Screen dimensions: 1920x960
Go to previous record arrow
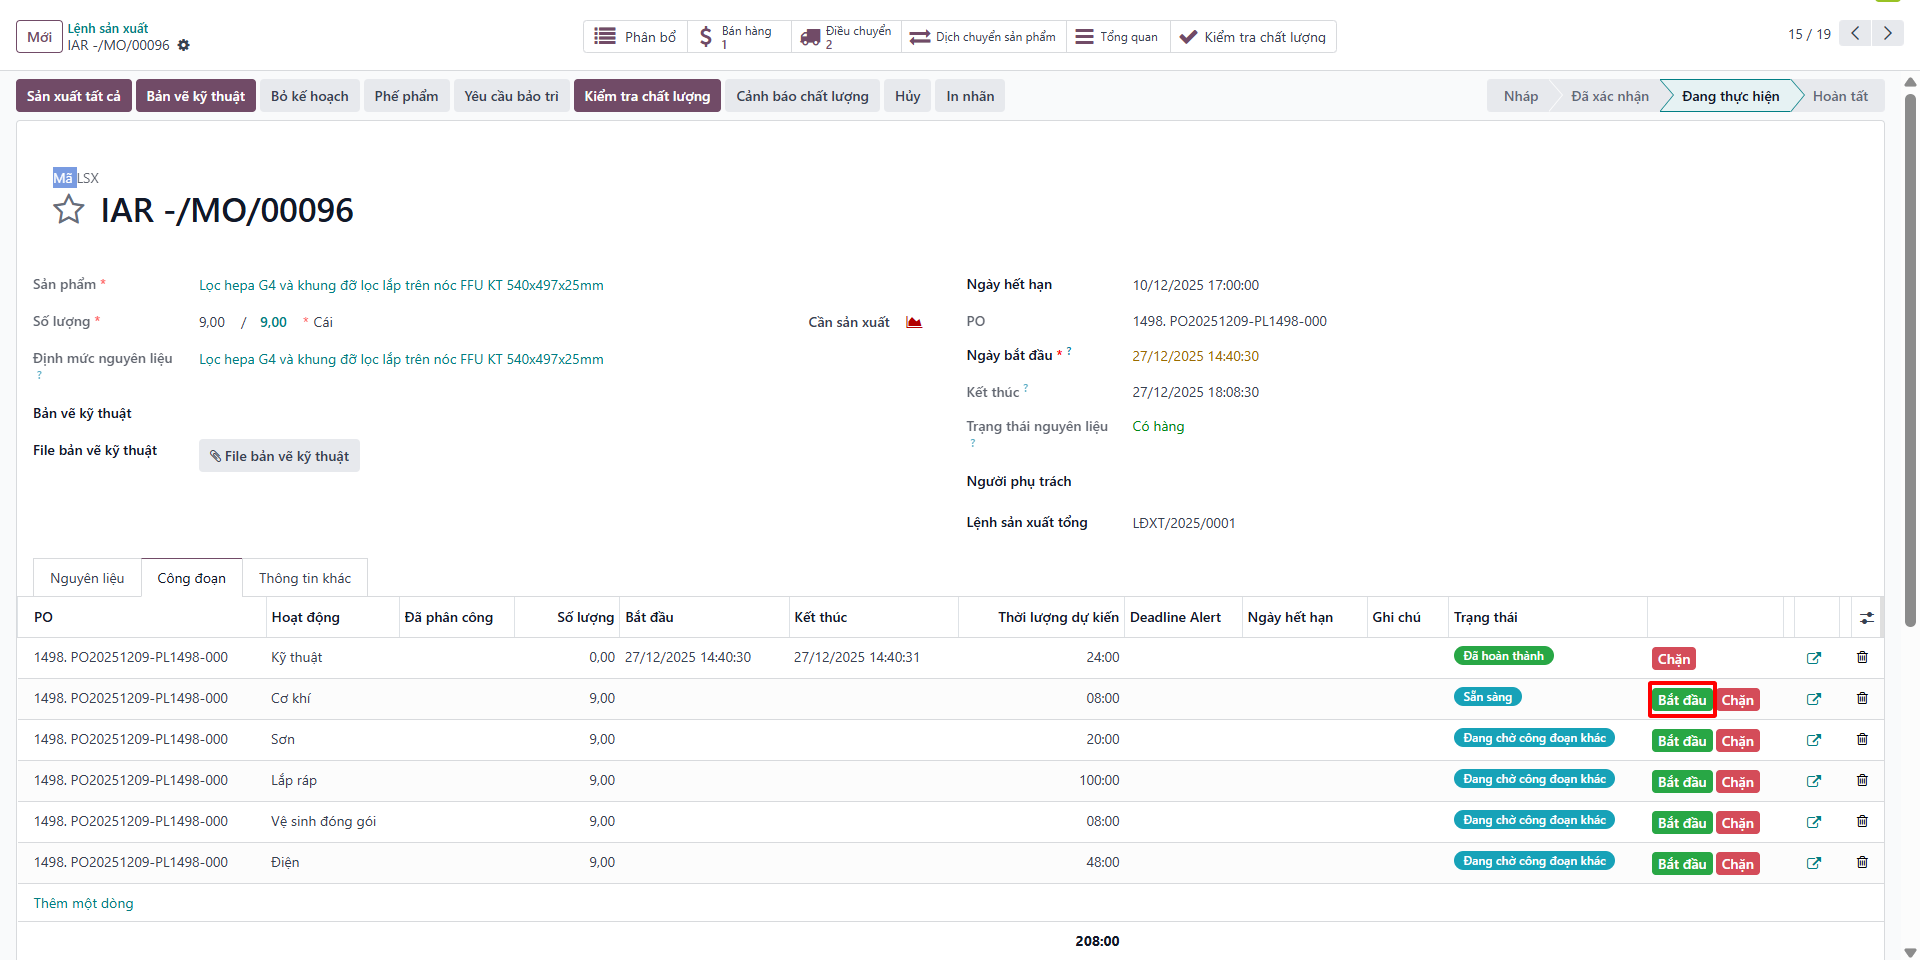(1855, 33)
